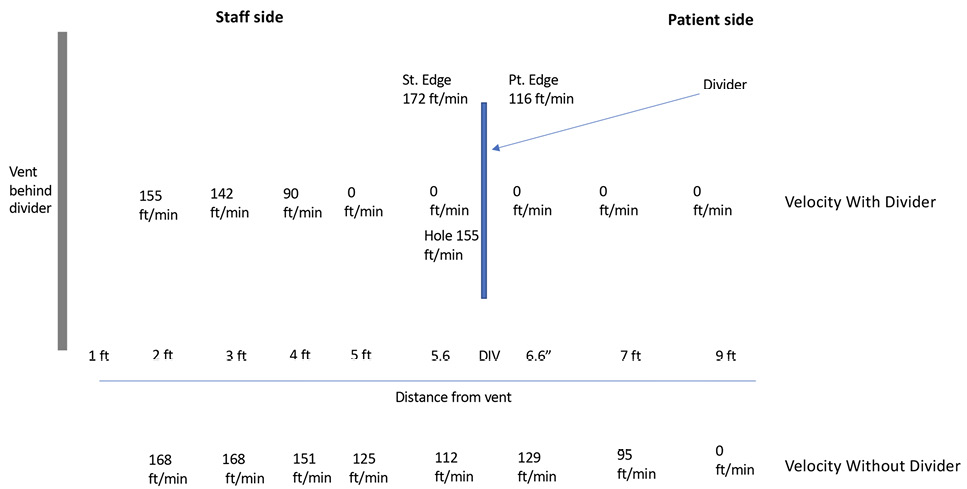Click the "Divider" text label
The width and height of the screenshot is (967, 489).
pyautogui.click(x=726, y=86)
